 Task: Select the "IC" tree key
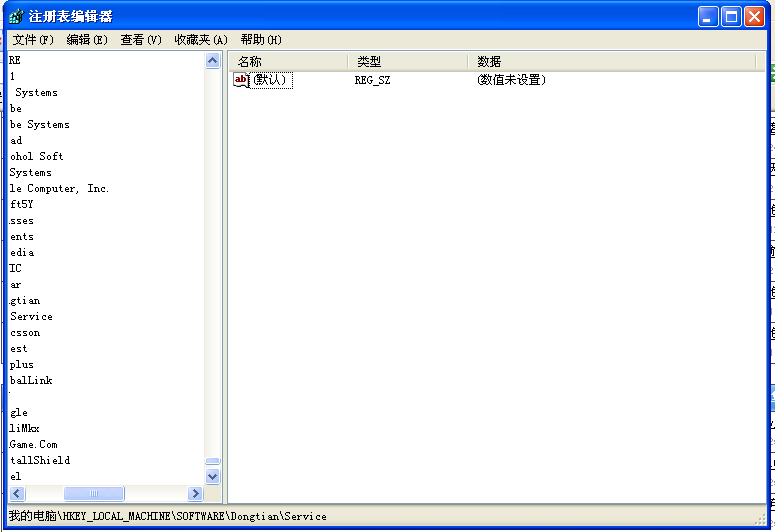15,268
